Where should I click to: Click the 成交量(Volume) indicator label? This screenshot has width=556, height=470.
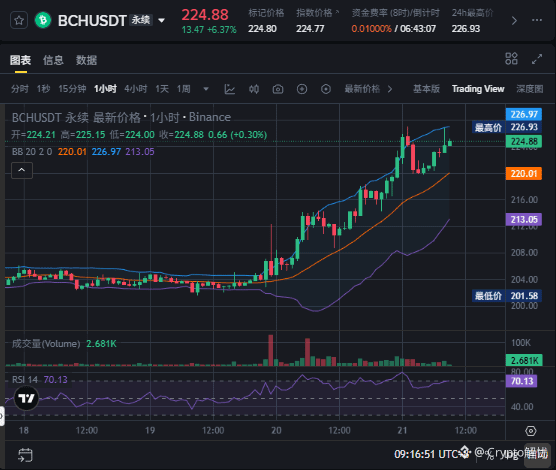[46, 344]
